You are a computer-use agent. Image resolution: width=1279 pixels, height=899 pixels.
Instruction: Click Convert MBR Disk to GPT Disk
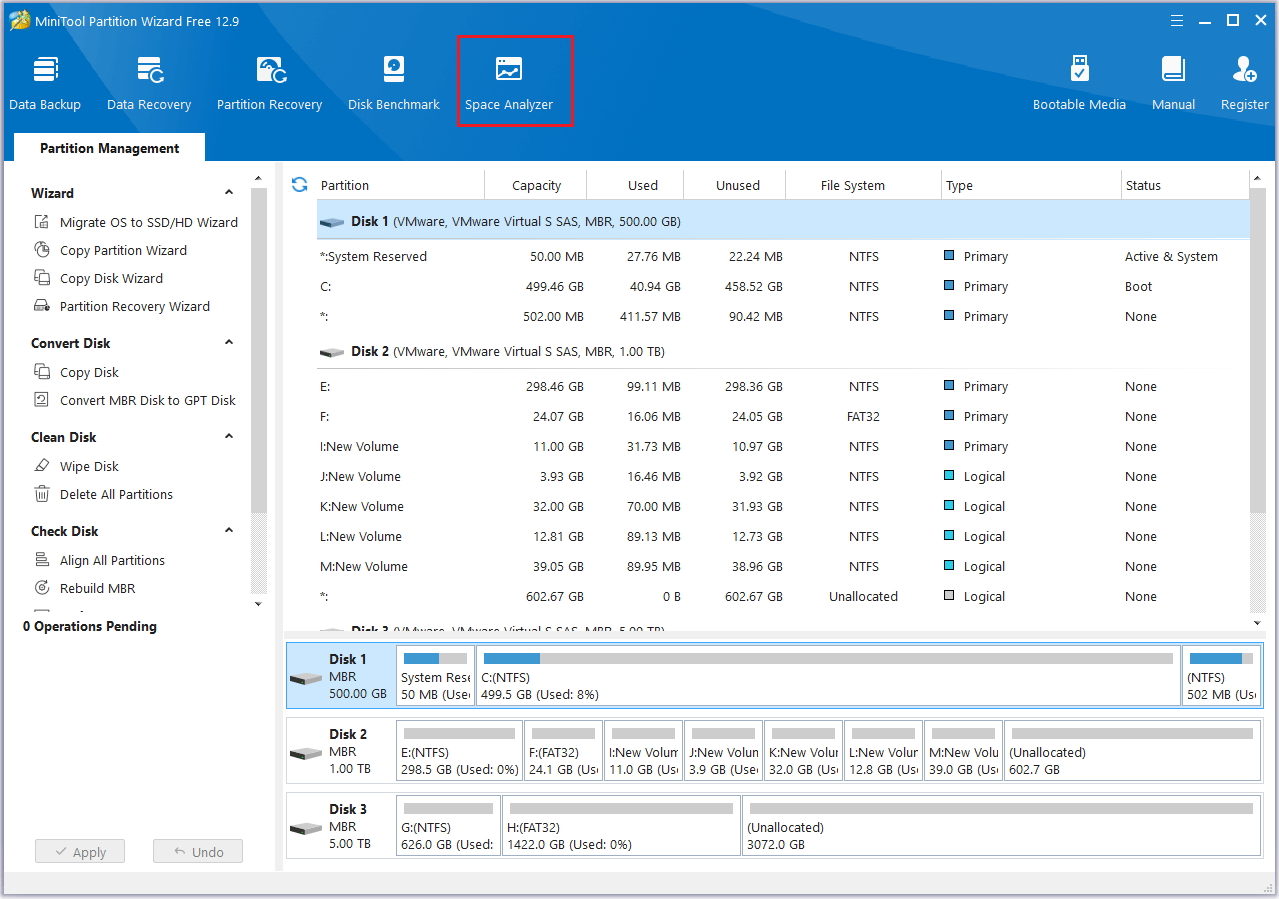[x=147, y=400]
